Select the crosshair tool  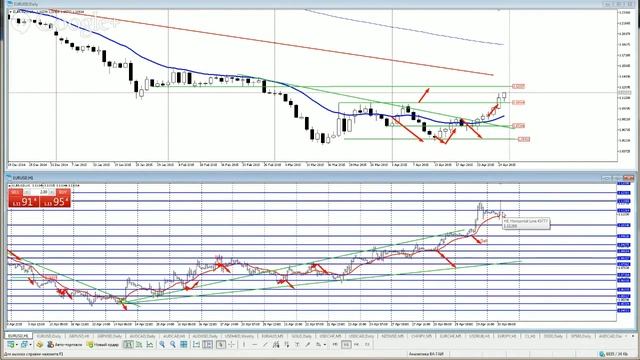point(231,345)
